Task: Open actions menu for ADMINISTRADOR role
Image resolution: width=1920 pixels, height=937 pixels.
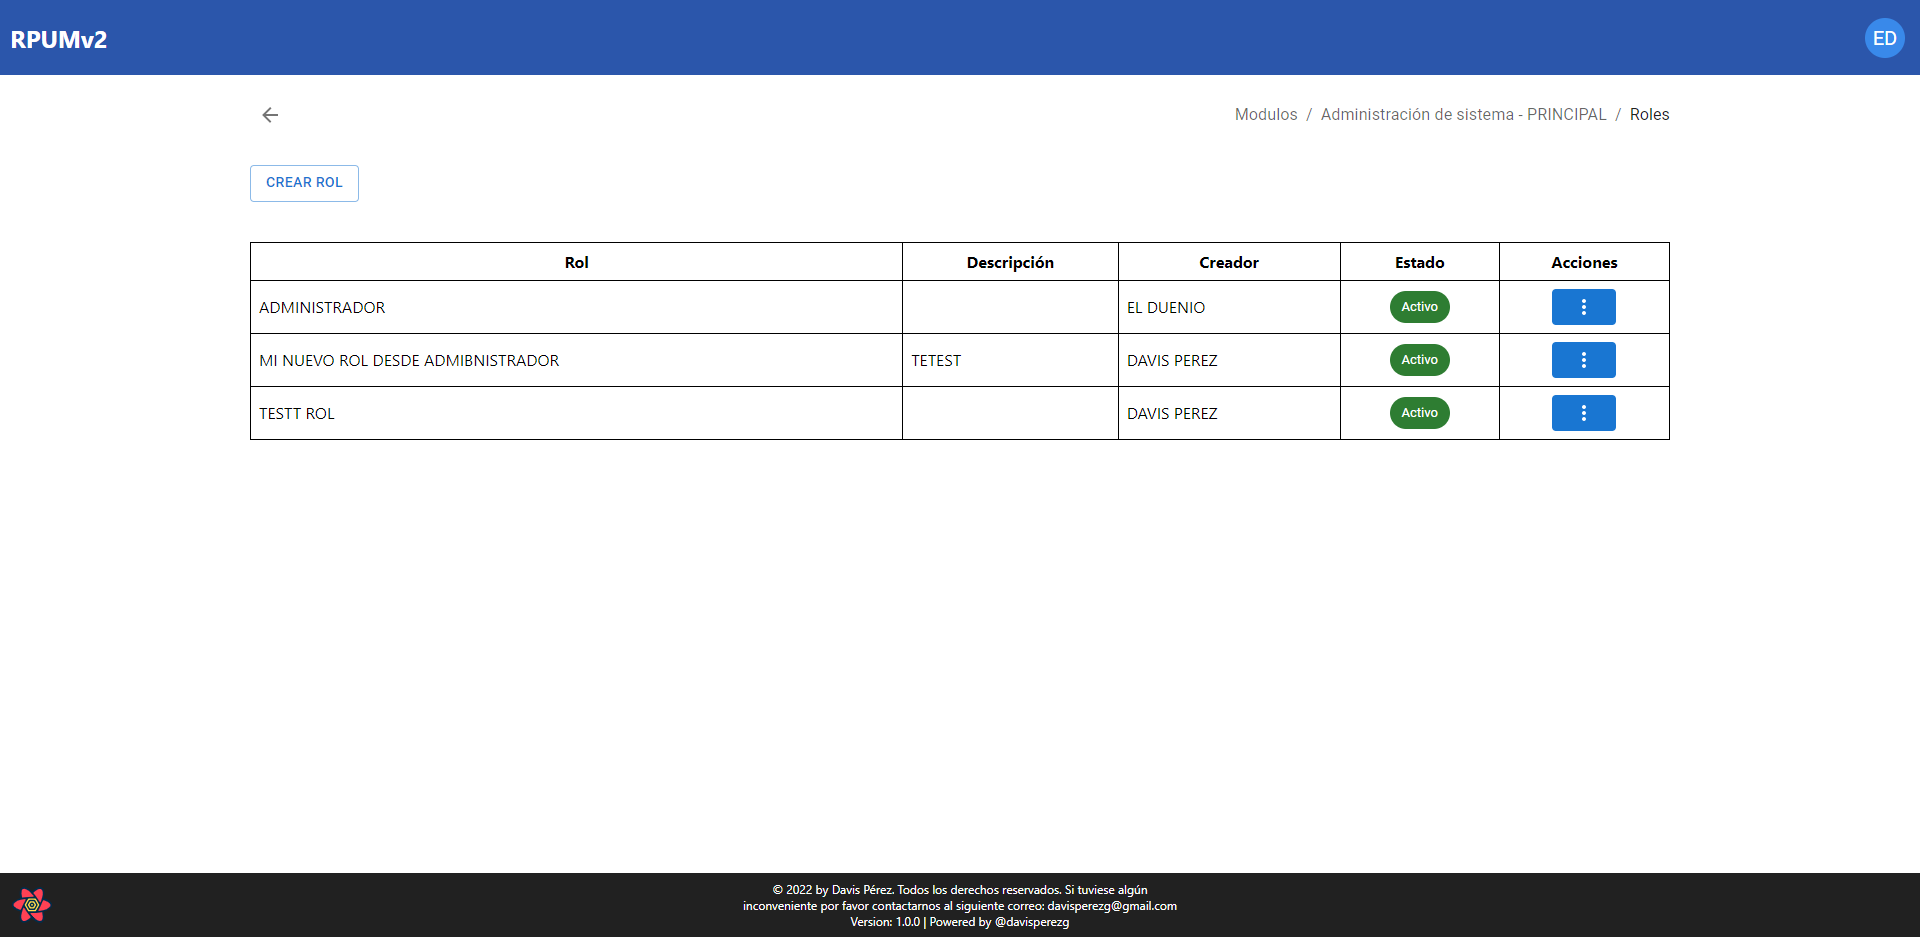Action: click(1583, 307)
